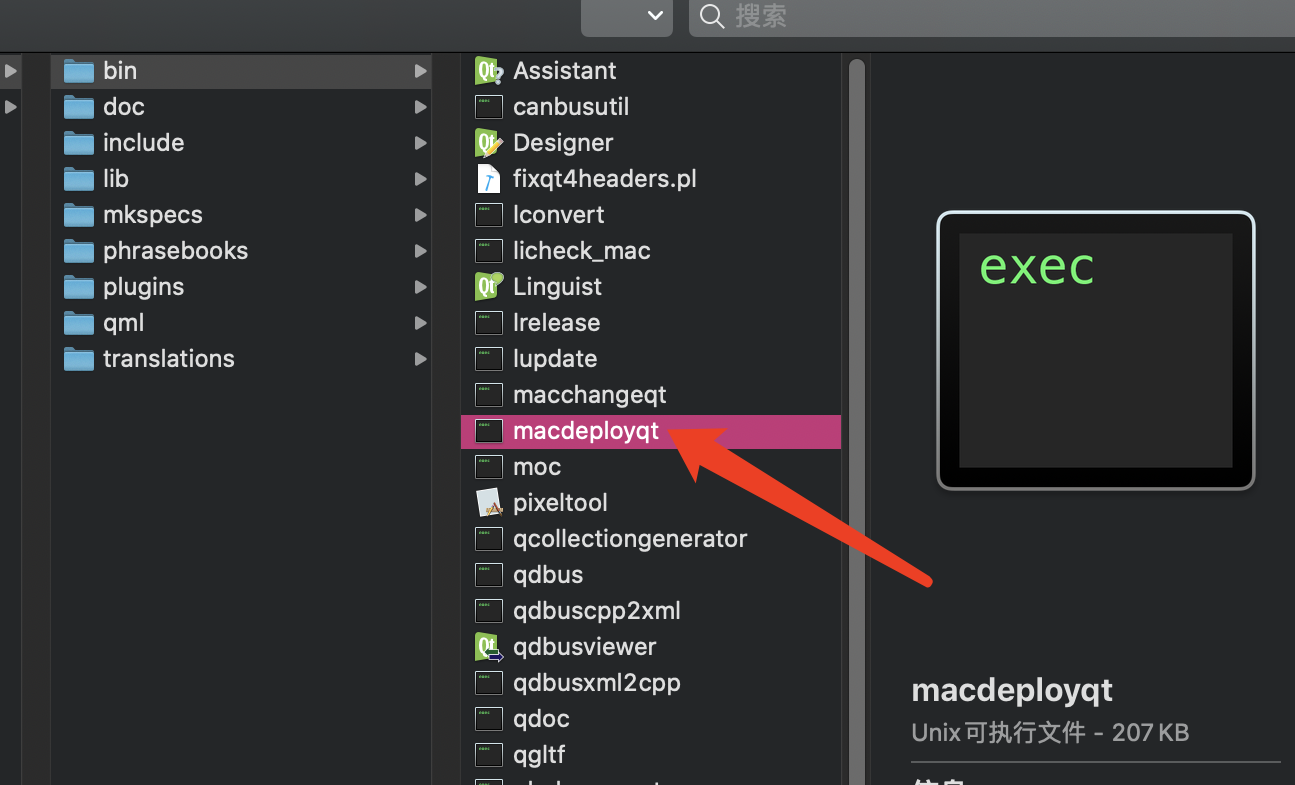The height and width of the screenshot is (785, 1295).
Task: Select the fixqt4headers.pl file name
Action: (x=605, y=179)
